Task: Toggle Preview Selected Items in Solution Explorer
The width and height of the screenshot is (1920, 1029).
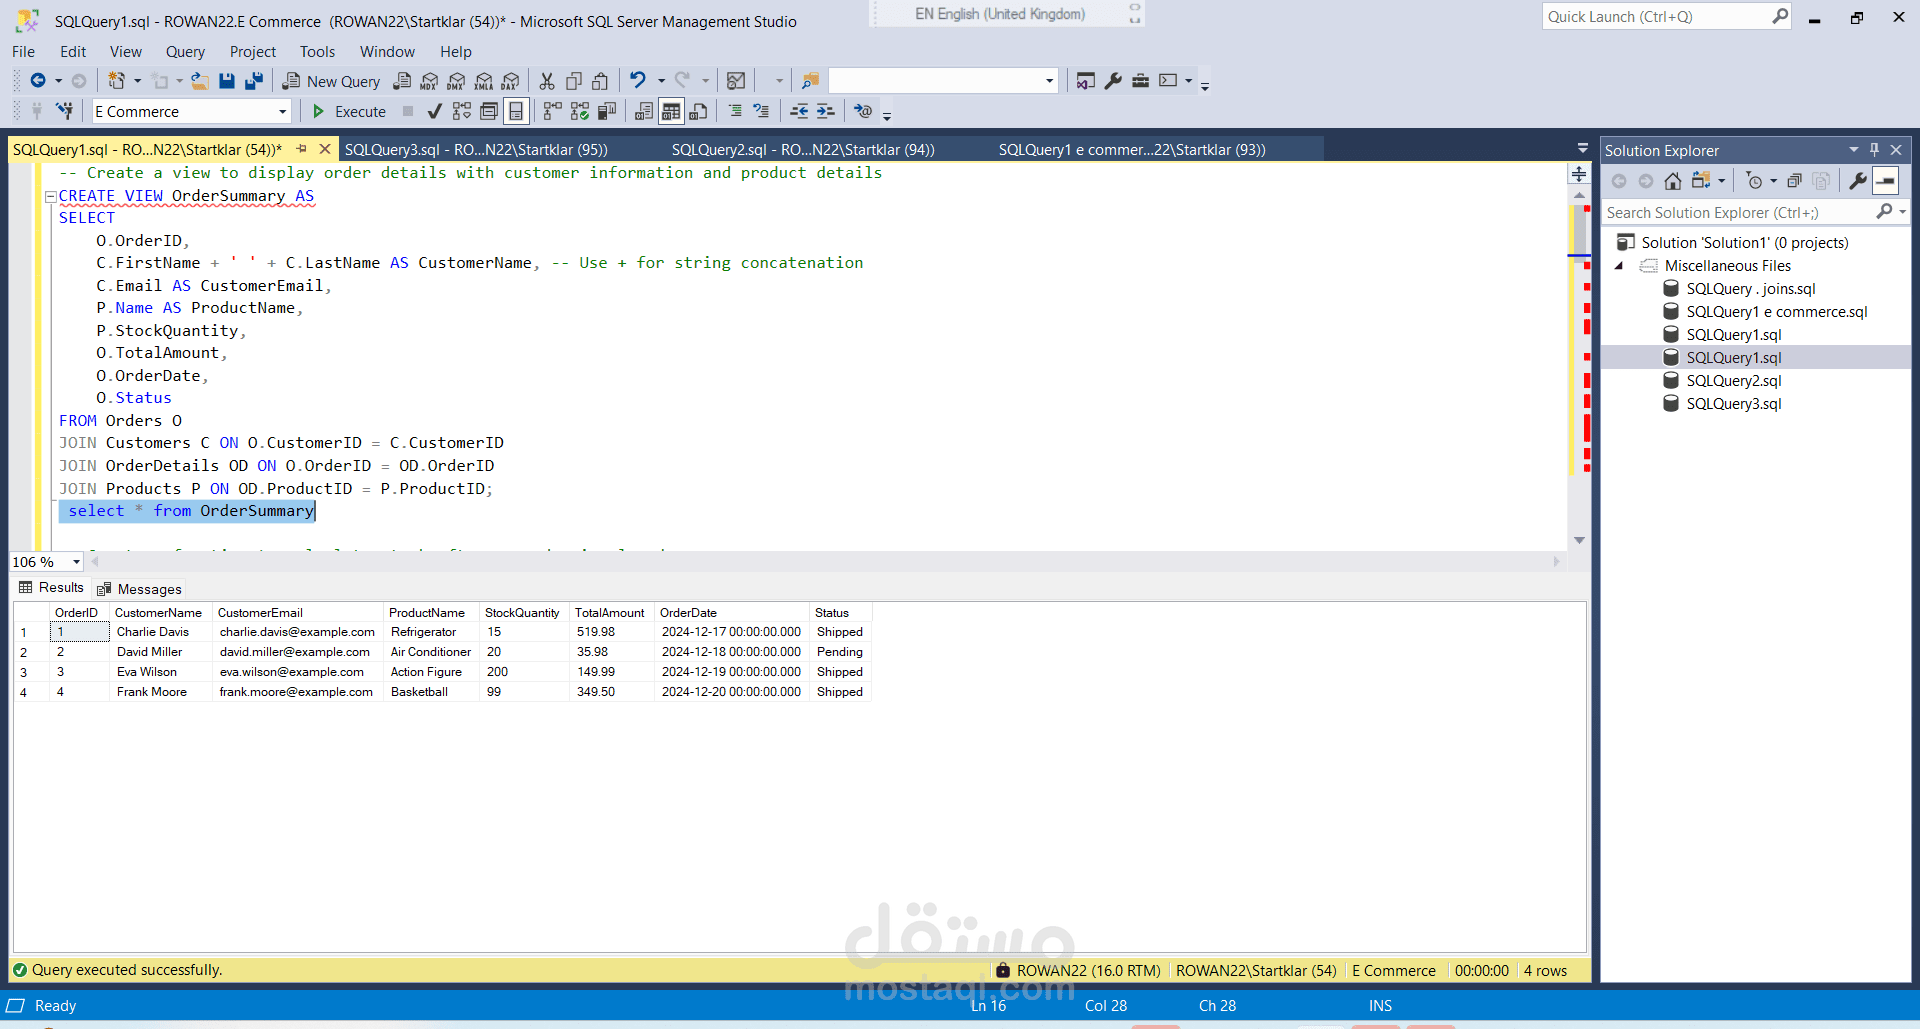Action: (x=1886, y=181)
